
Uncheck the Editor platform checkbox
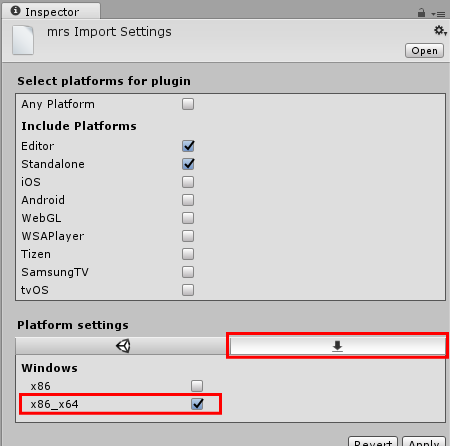click(188, 146)
